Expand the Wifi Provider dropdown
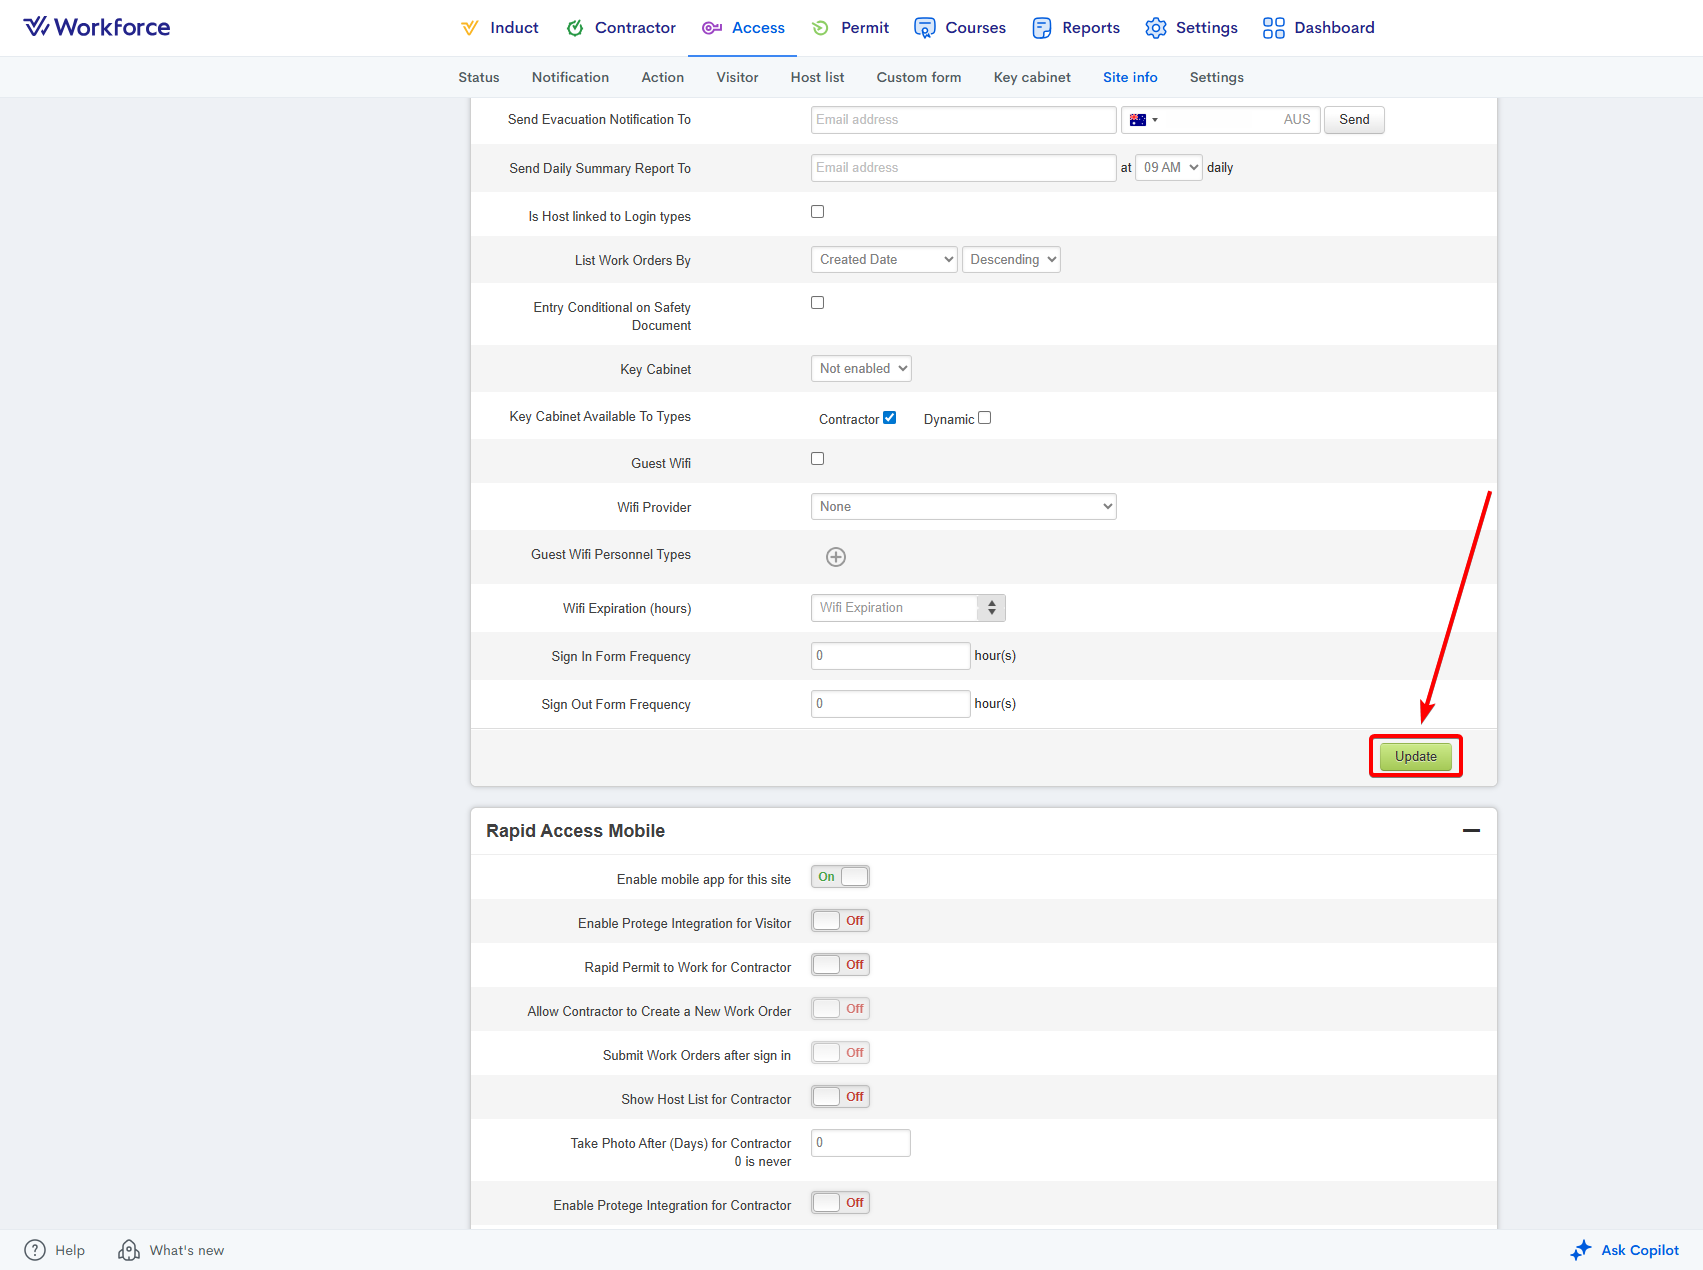This screenshot has width=1703, height=1270. (963, 507)
